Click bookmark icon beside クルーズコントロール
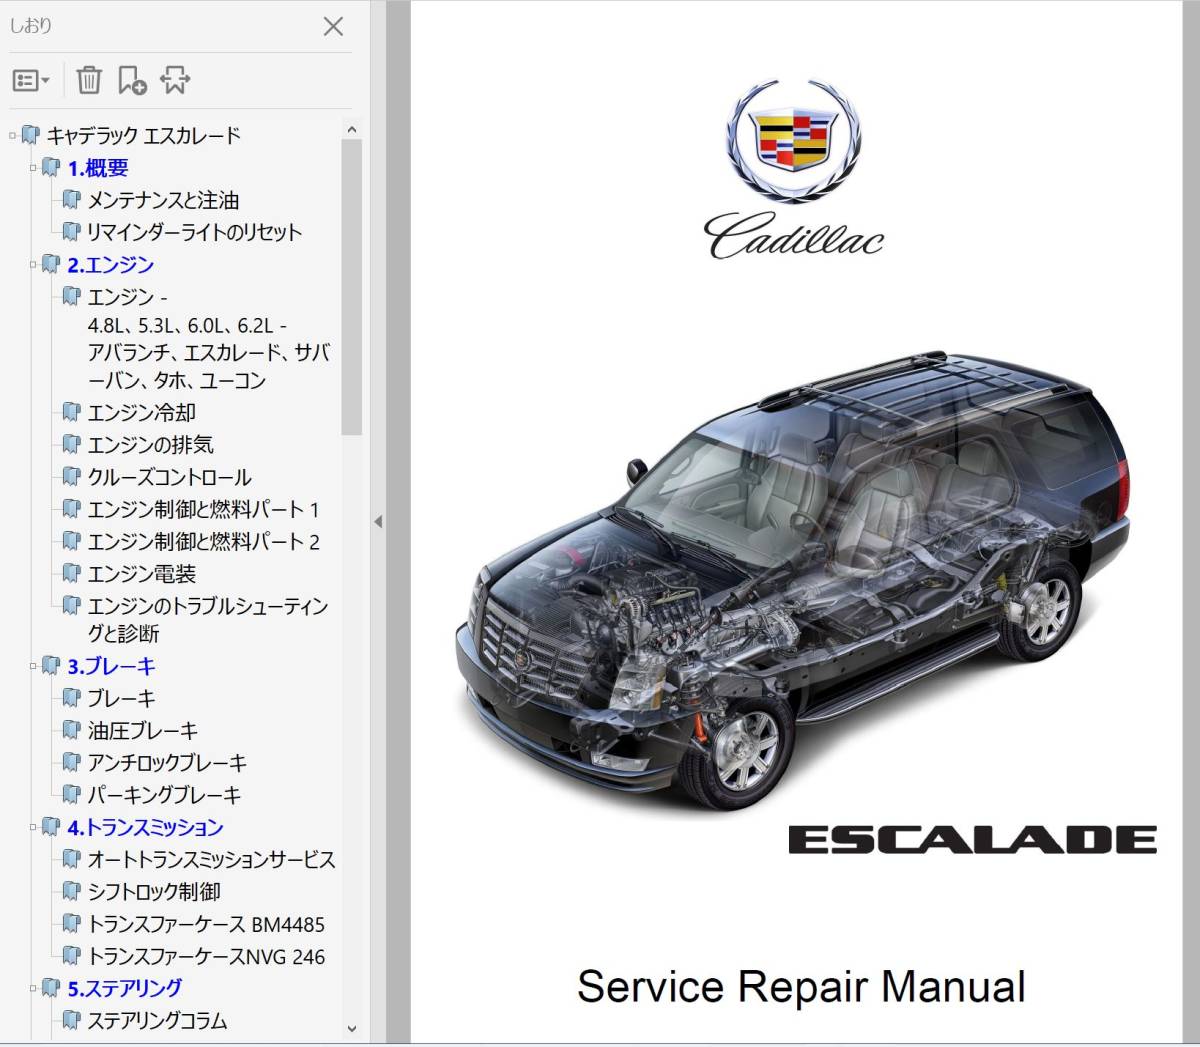Viewport: 1200px width, 1047px height. click(71, 476)
